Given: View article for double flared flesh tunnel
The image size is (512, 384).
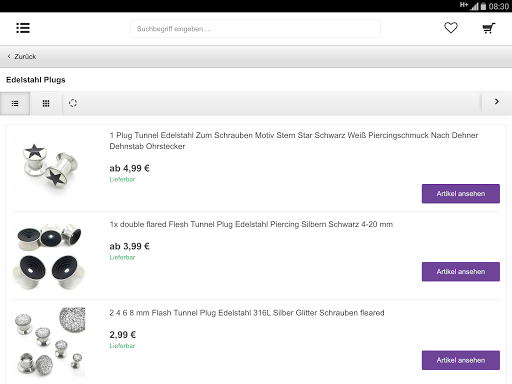Looking at the screenshot, I should pos(461,272).
